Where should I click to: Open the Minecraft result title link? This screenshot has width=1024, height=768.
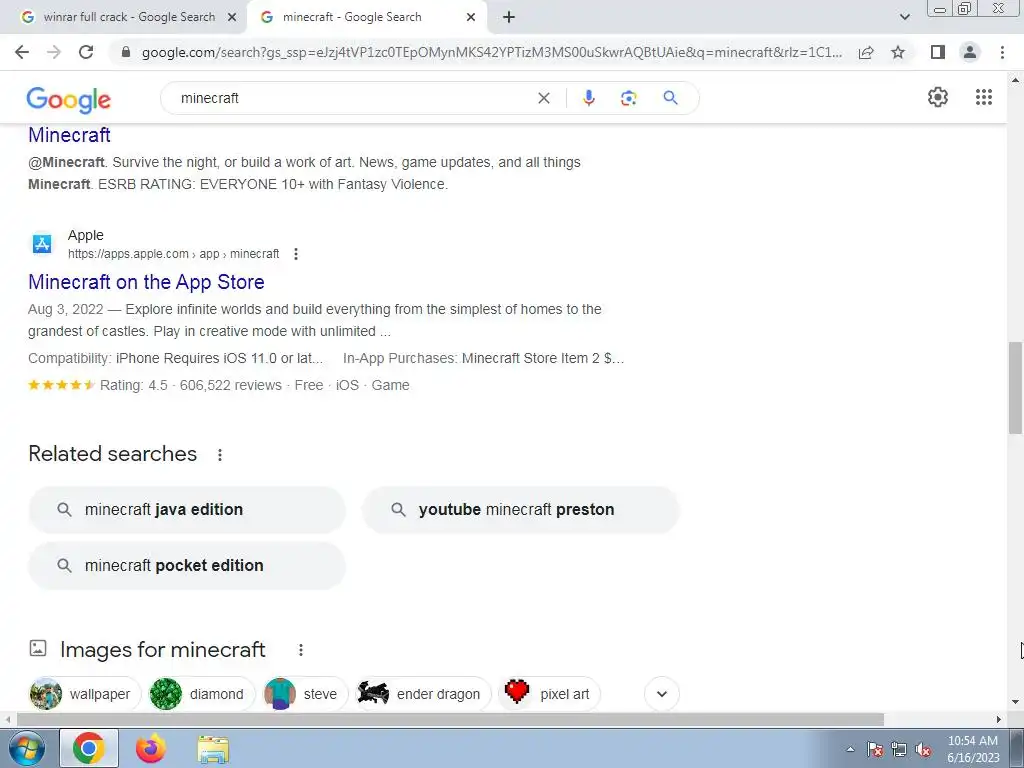[69, 135]
